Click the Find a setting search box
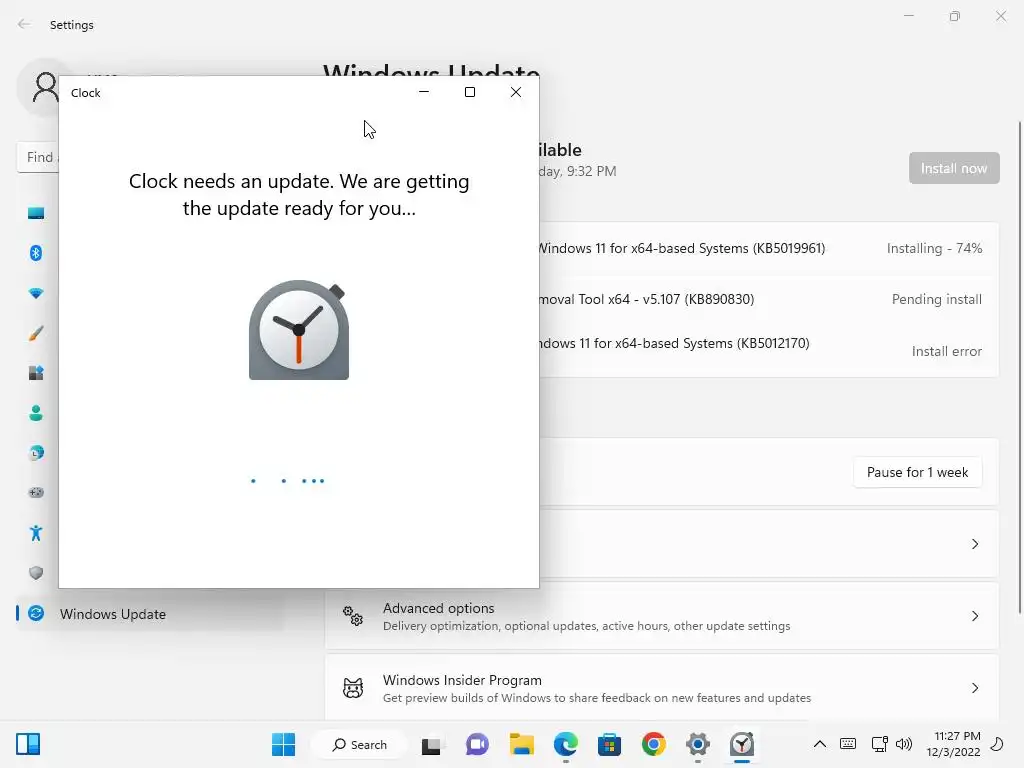 click(x=38, y=157)
